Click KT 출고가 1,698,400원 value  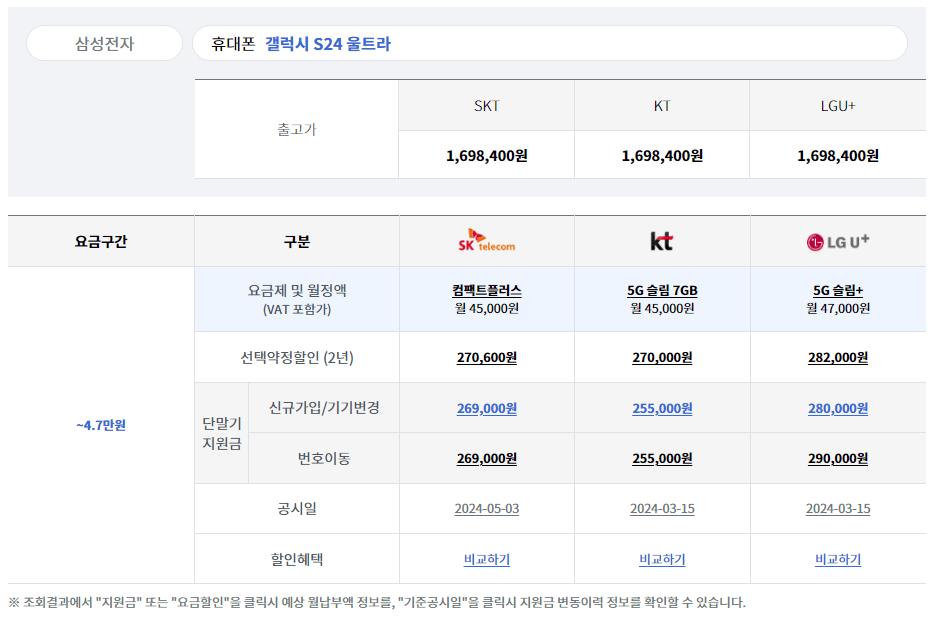(x=662, y=156)
